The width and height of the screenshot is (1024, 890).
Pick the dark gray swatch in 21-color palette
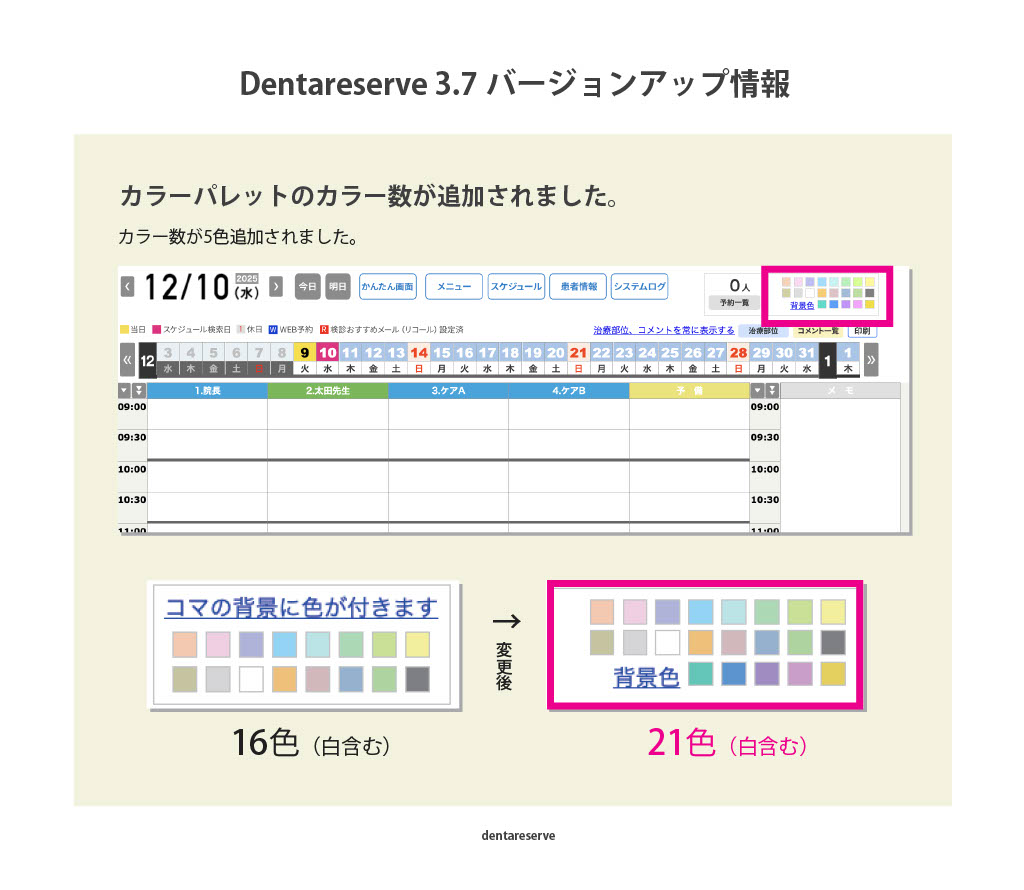point(833,642)
